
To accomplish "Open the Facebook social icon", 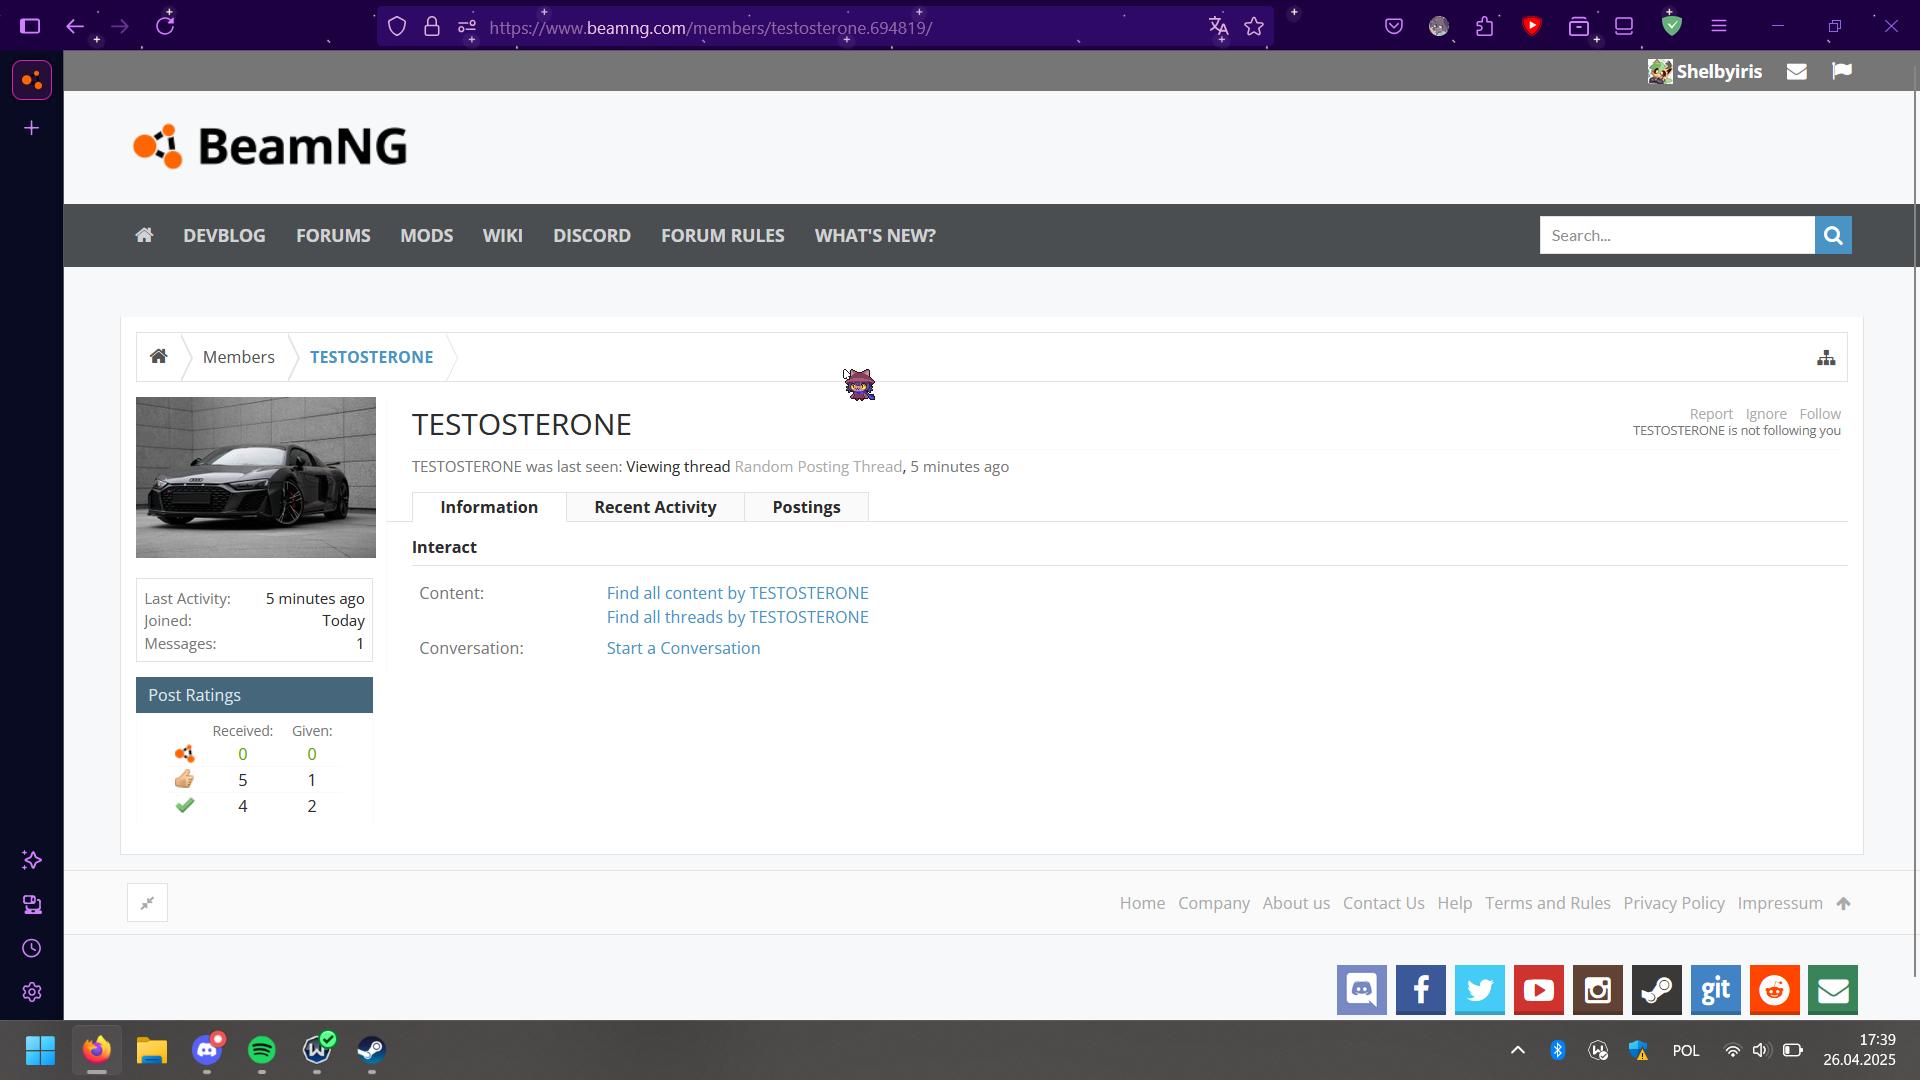I will point(1420,990).
